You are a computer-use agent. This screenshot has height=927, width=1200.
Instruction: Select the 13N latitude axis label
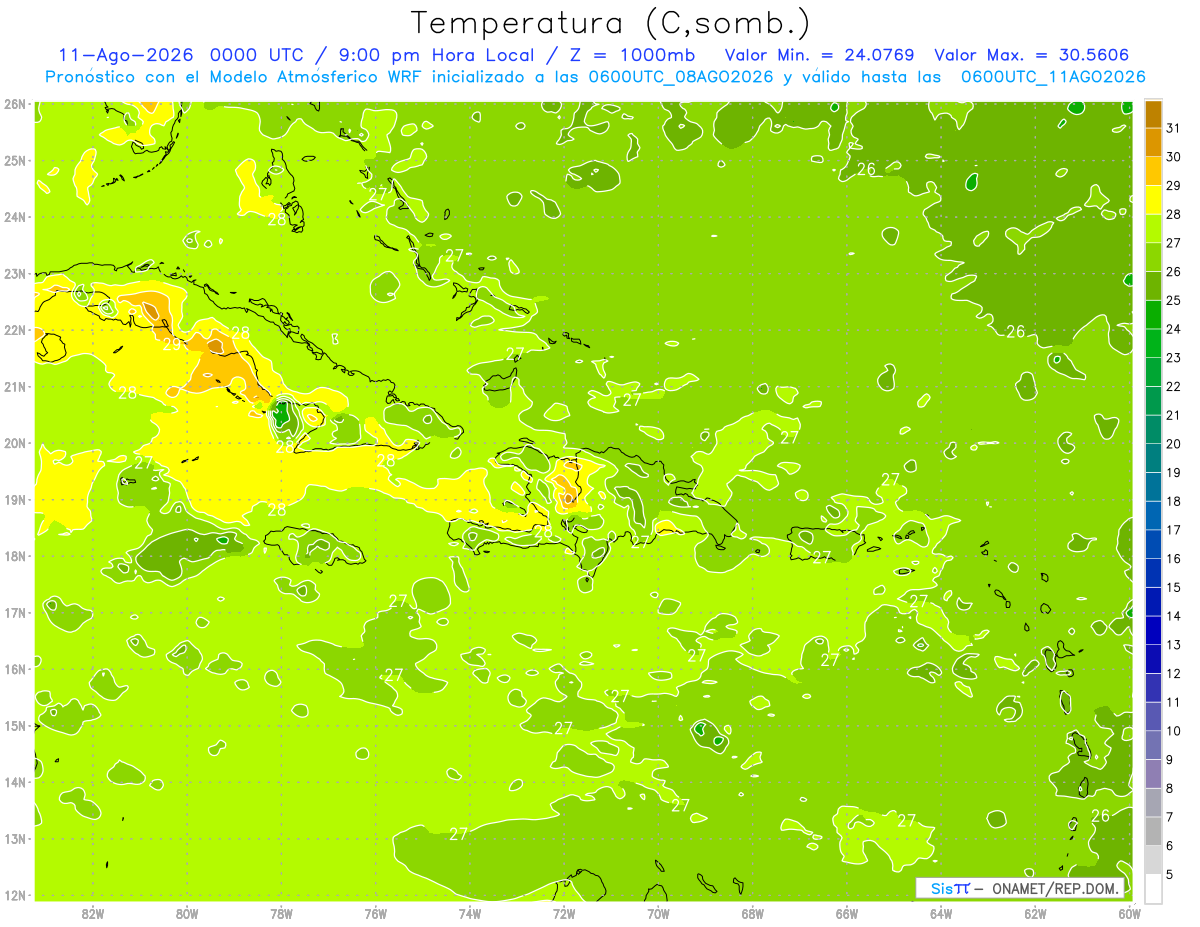click(15, 839)
